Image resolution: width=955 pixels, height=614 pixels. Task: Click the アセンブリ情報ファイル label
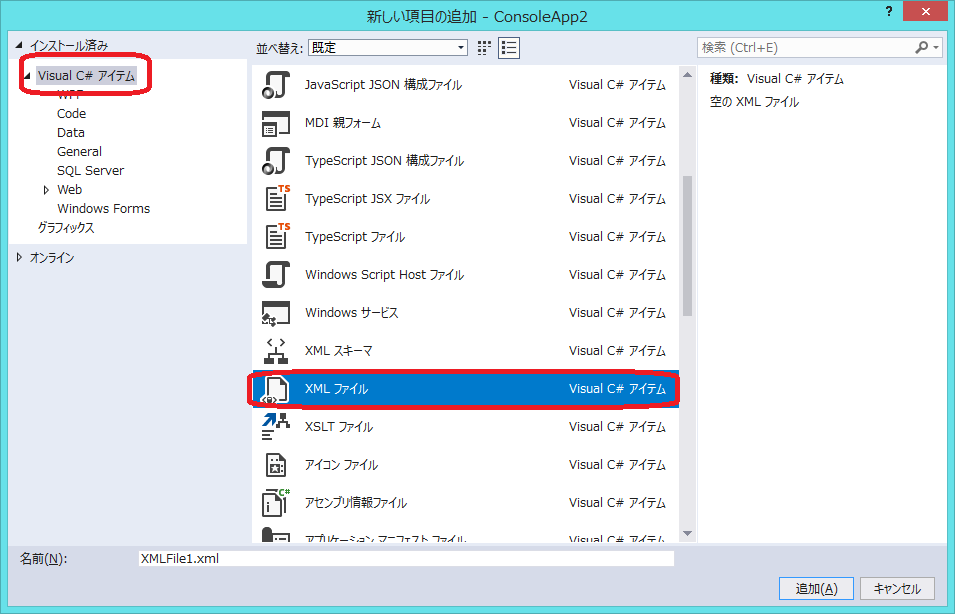356,503
